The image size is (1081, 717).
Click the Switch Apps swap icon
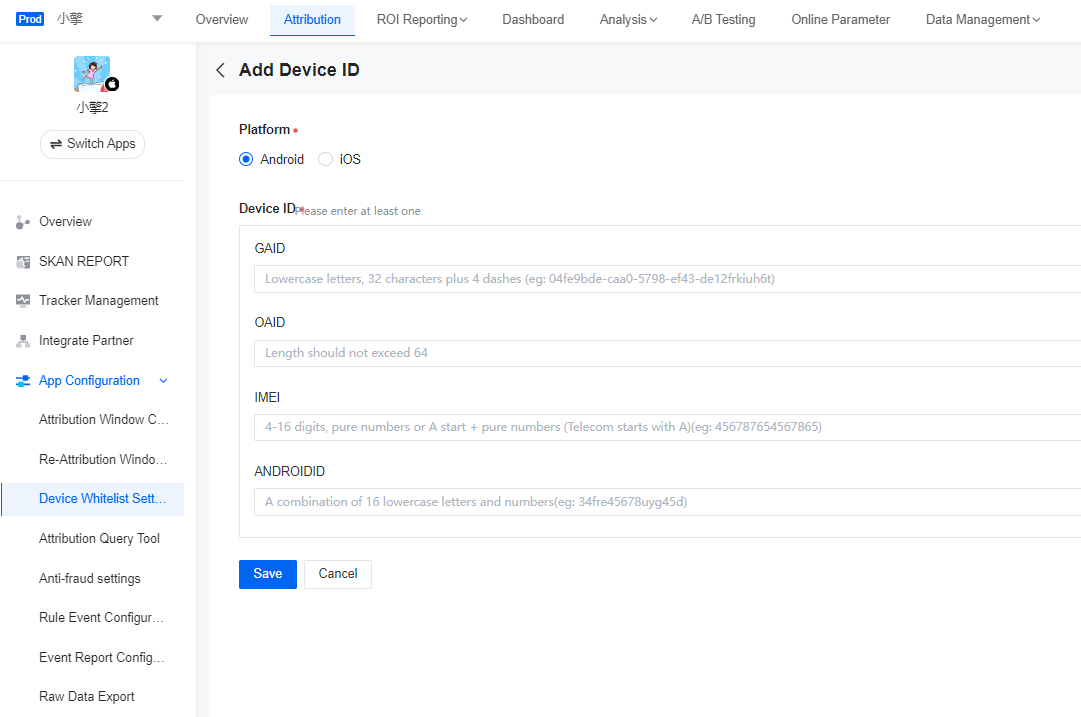coord(56,144)
